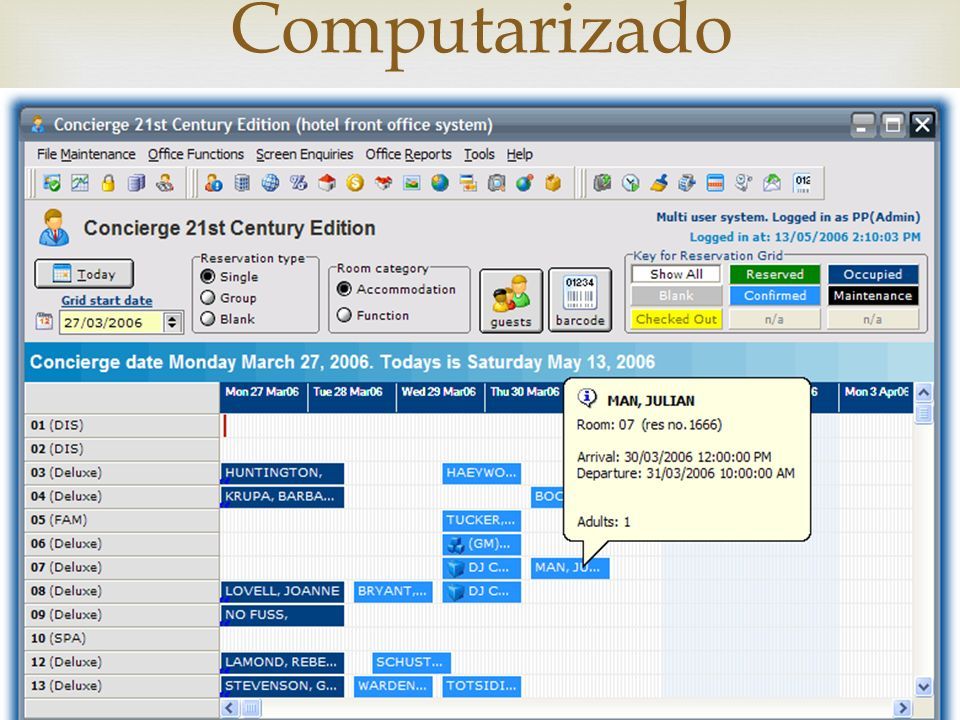Select the HUNTINGTON reservation in room 03

282,473
